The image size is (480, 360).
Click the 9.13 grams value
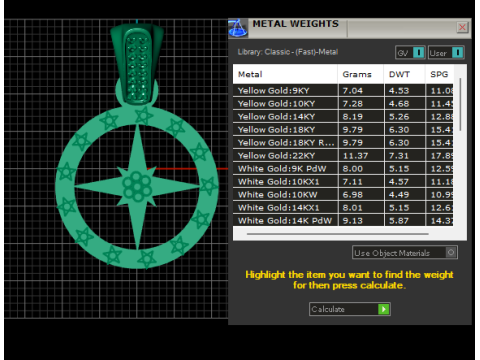pos(352,221)
